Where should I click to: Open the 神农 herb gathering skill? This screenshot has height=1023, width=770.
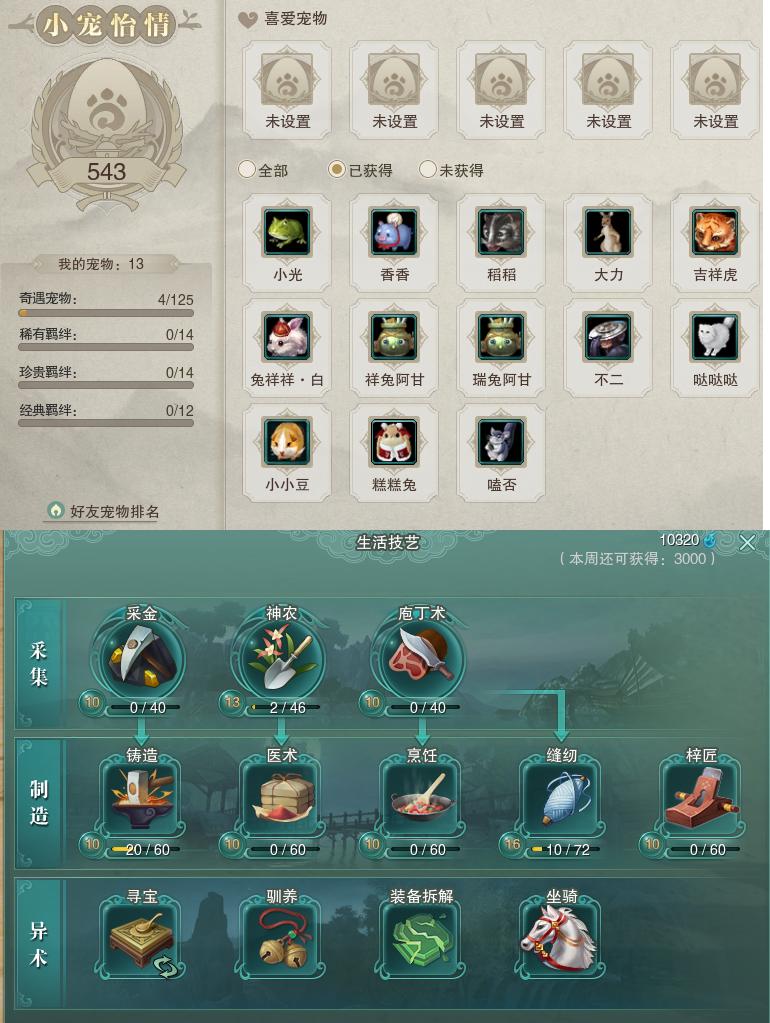tap(281, 658)
